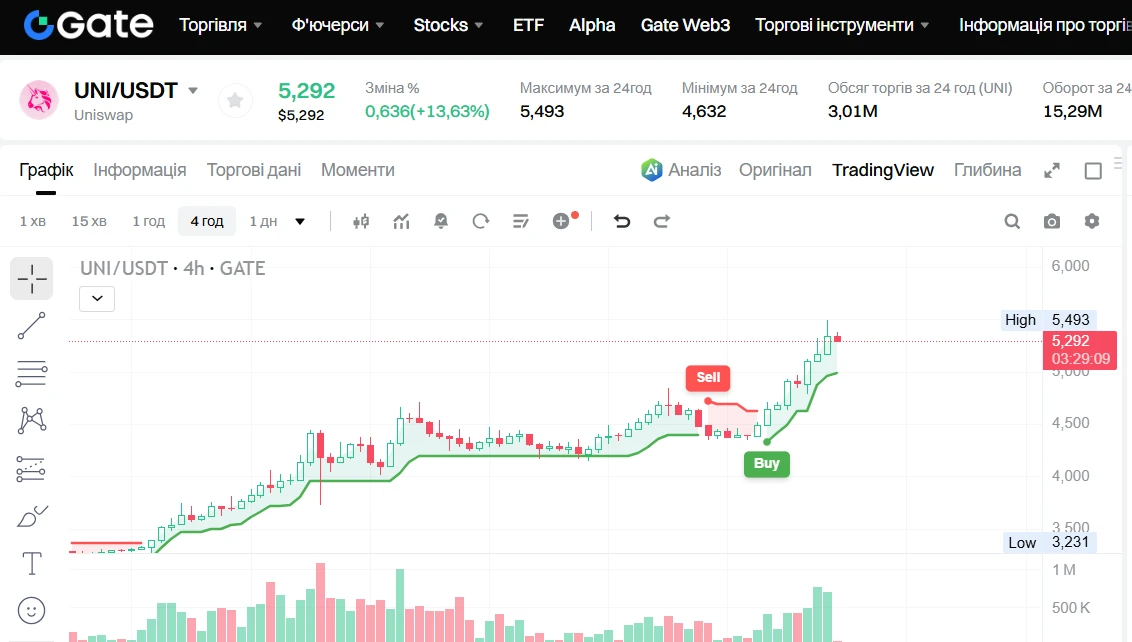The image size is (1132, 642).
Task: Switch chart to Оригінал mode
Action: 775,170
